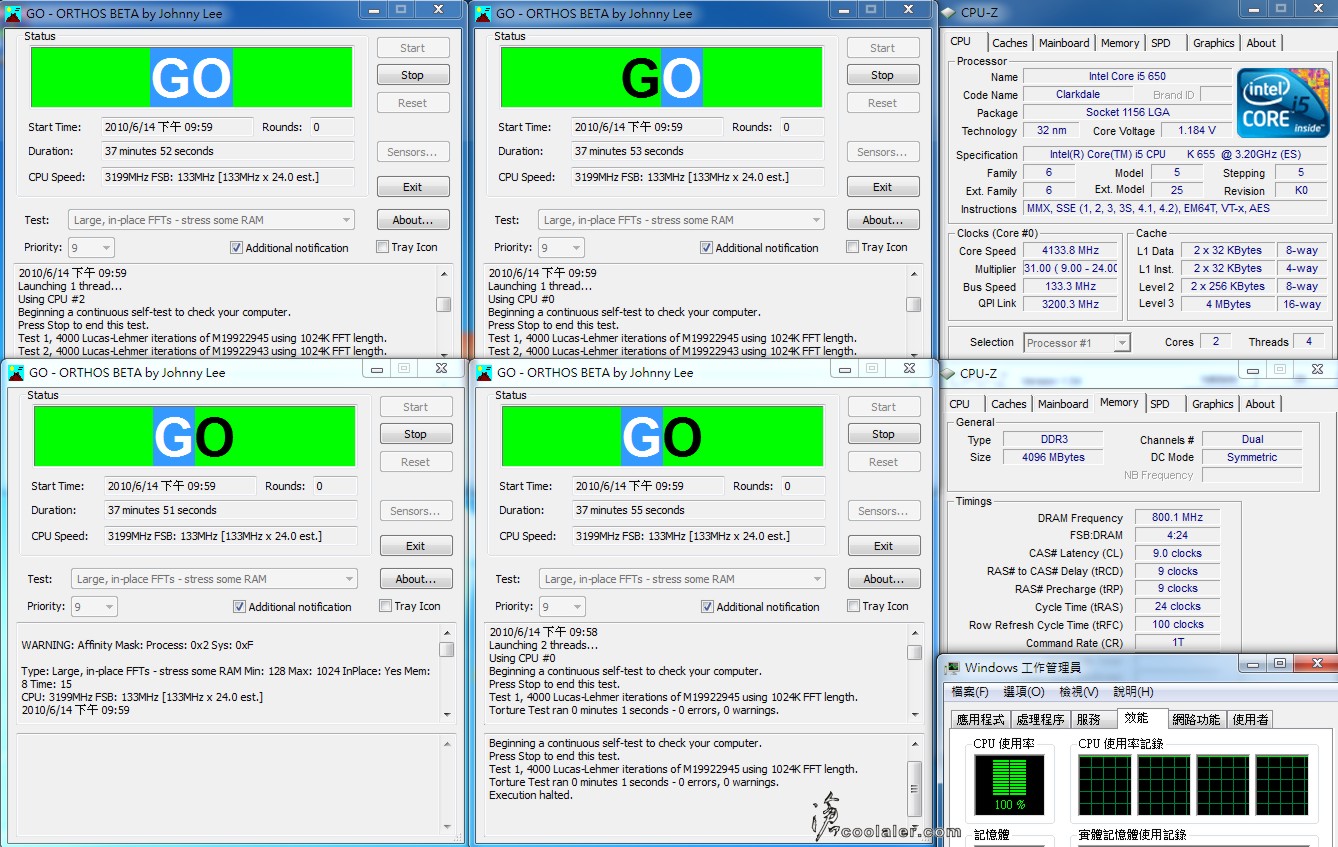Click title bar icon of CPU-Z Processor window
The image size is (1338, 847).
point(948,13)
